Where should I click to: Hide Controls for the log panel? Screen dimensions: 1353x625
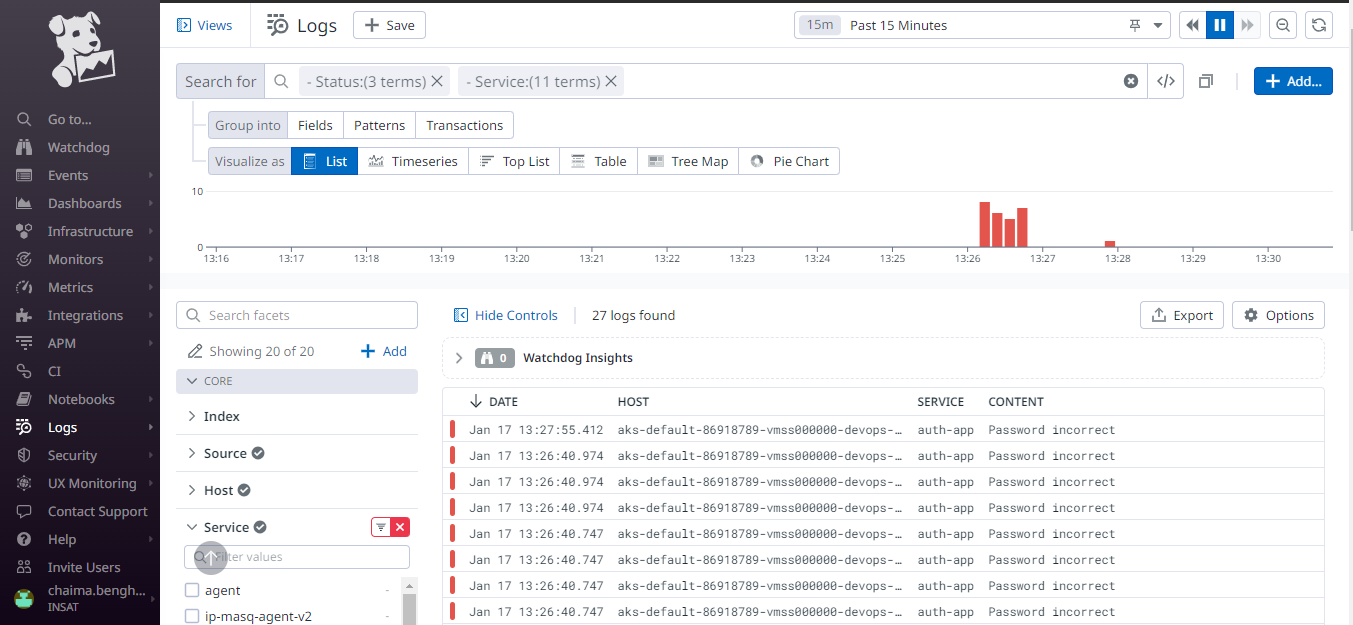506,315
